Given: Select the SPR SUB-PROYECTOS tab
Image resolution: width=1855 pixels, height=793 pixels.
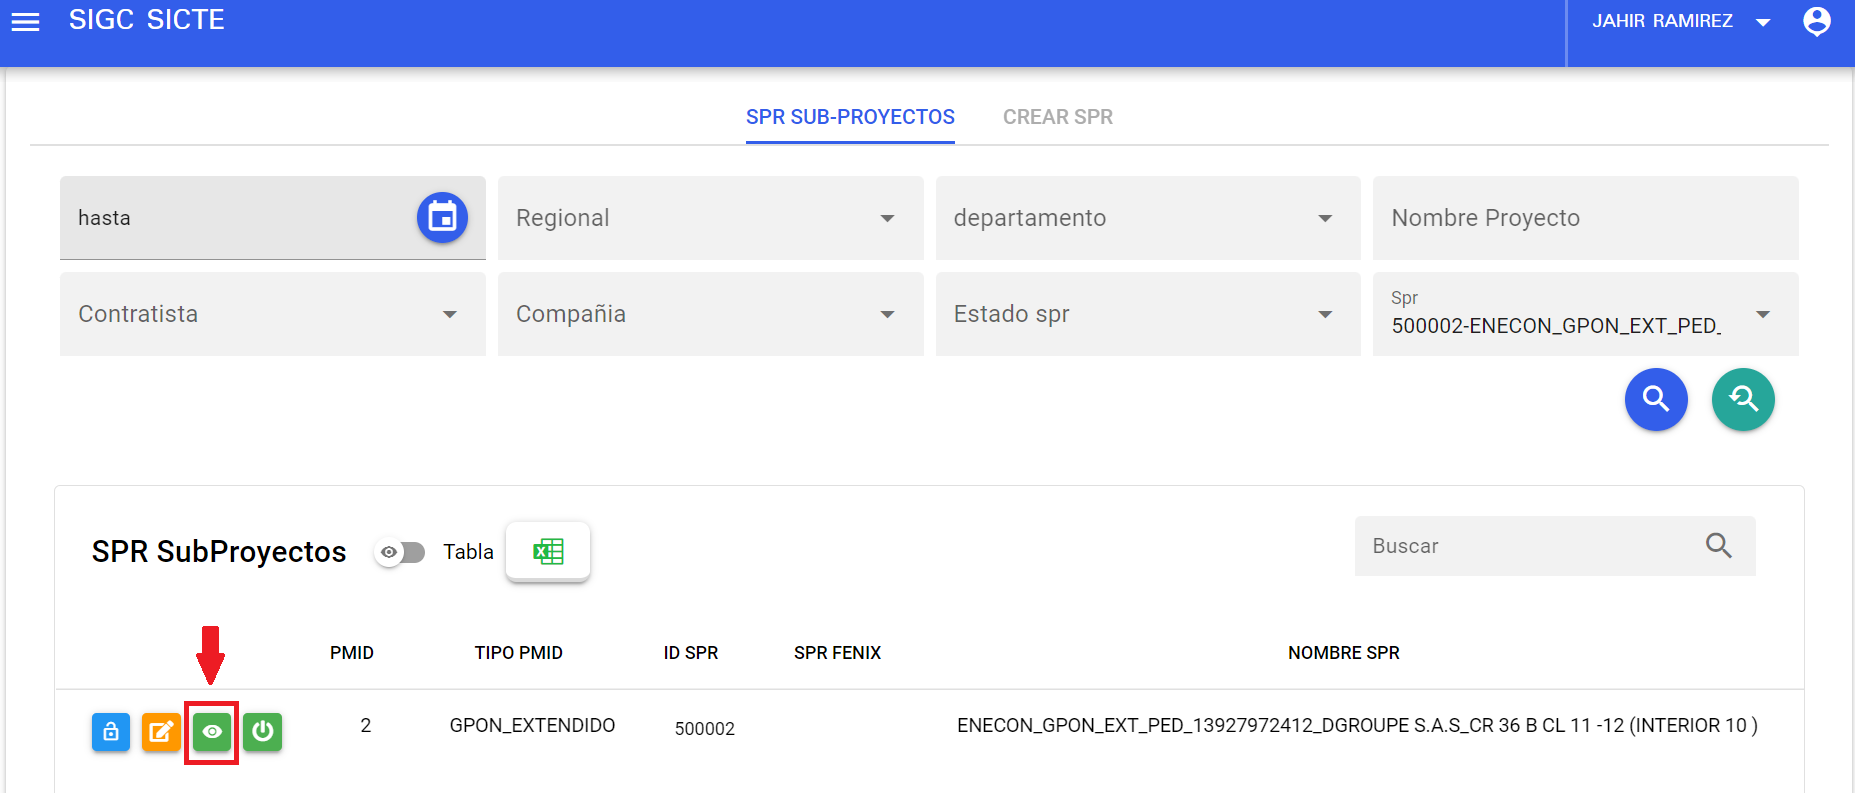Looking at the screenshot, I should click(850, 117).
